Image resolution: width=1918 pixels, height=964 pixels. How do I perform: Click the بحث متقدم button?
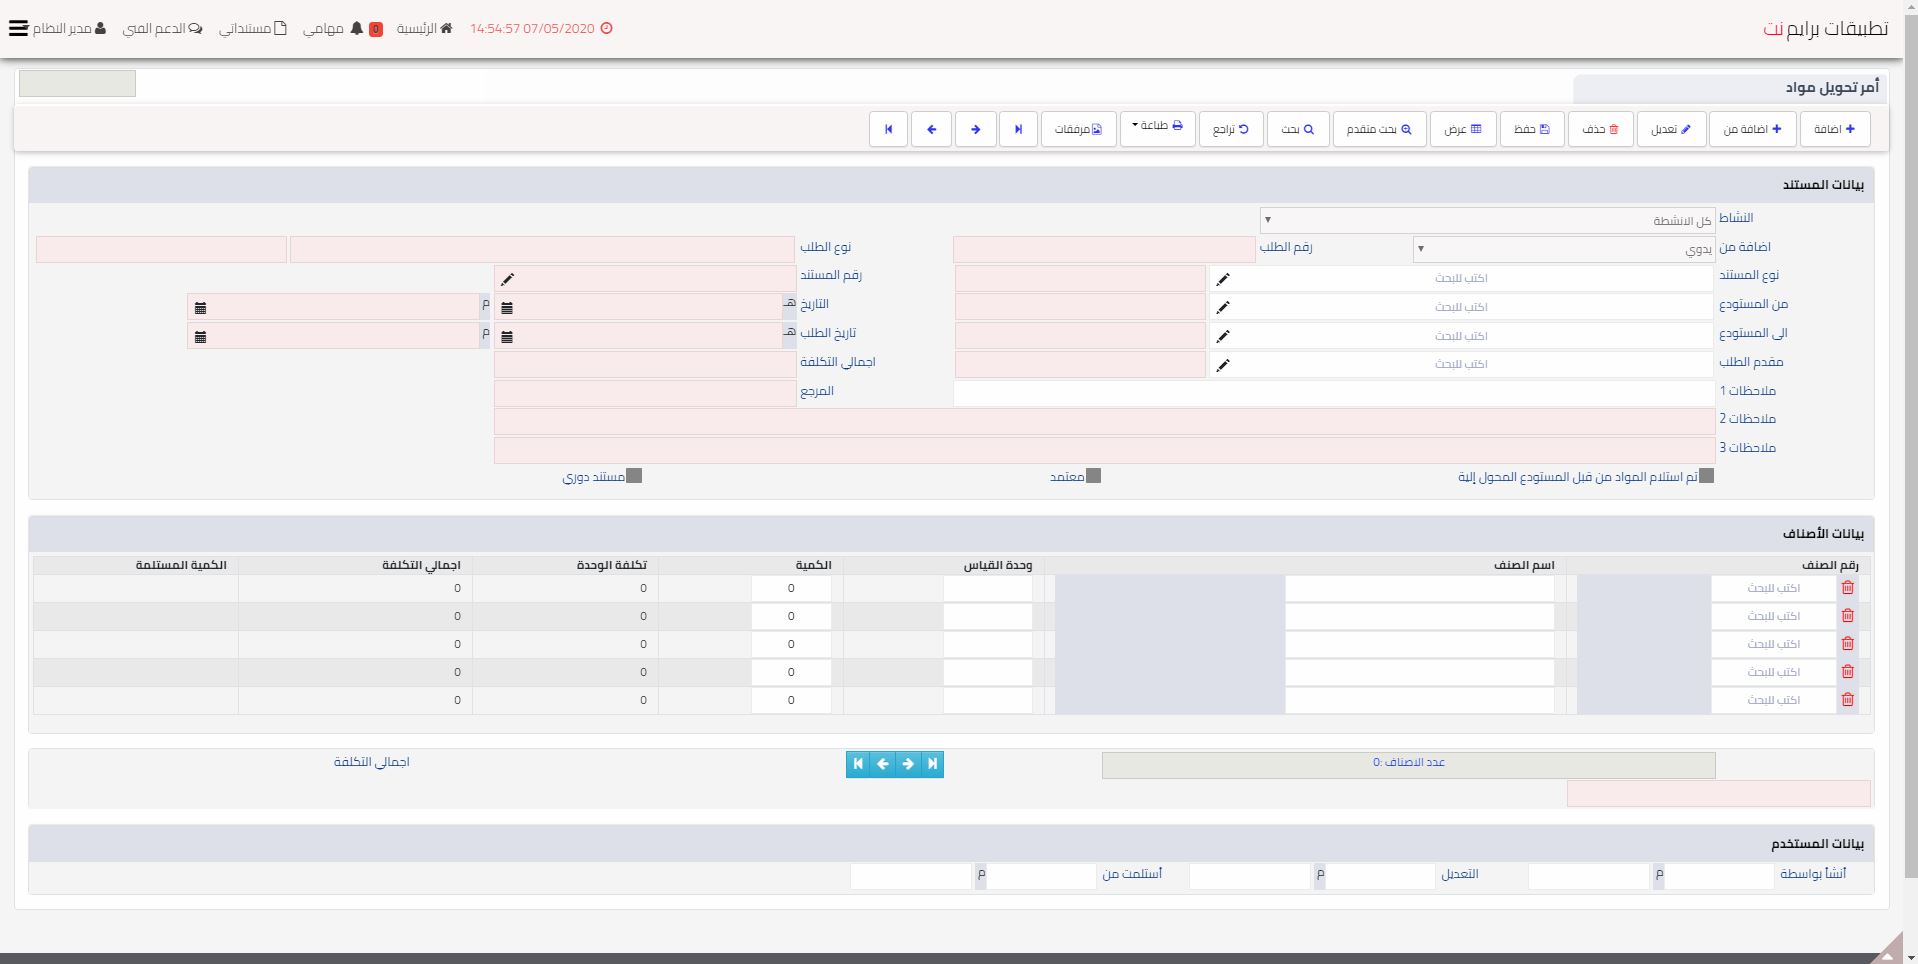point(1378,129)
